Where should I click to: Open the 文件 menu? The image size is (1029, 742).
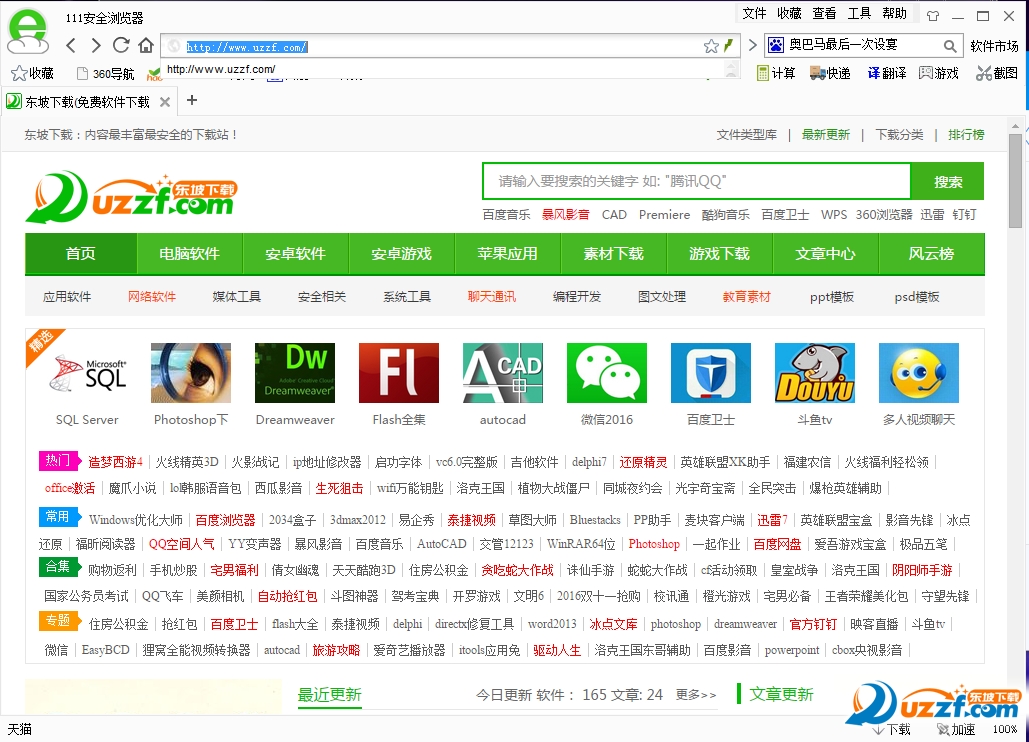(754, 13)
